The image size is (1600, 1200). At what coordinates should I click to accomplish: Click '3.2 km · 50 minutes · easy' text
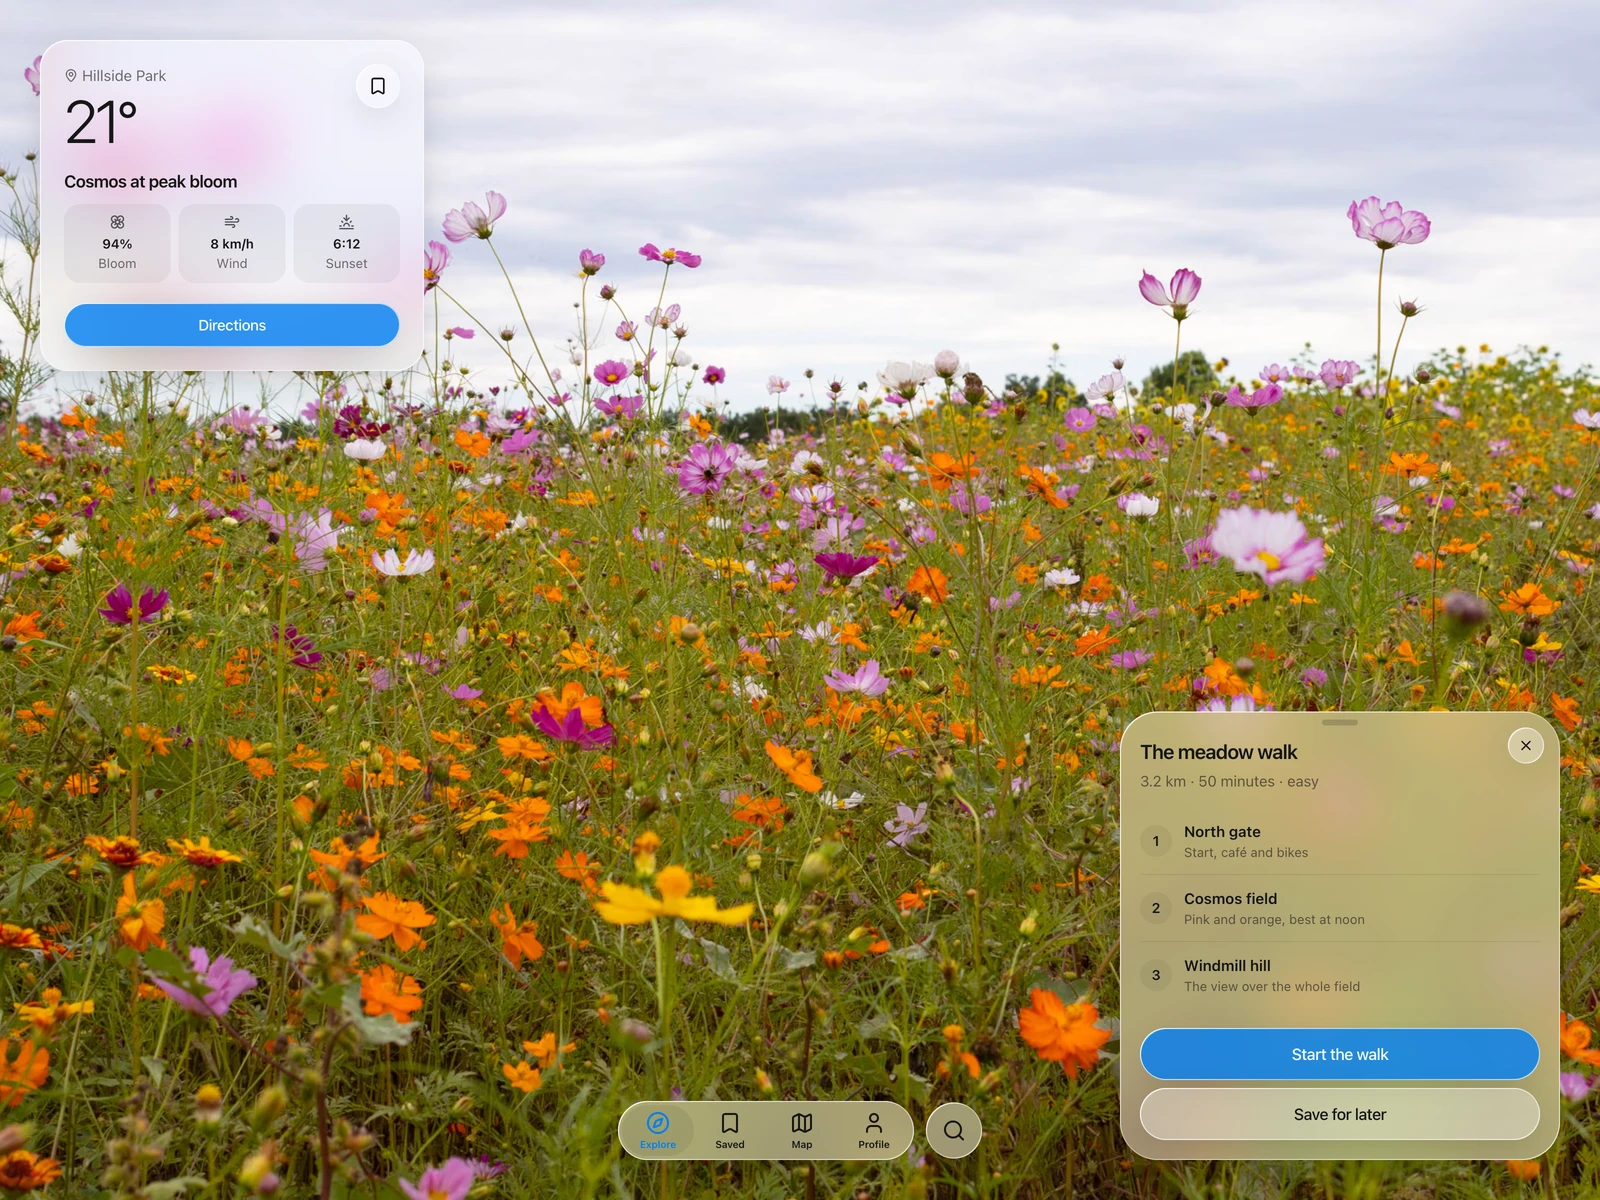tap(1229, 781)
